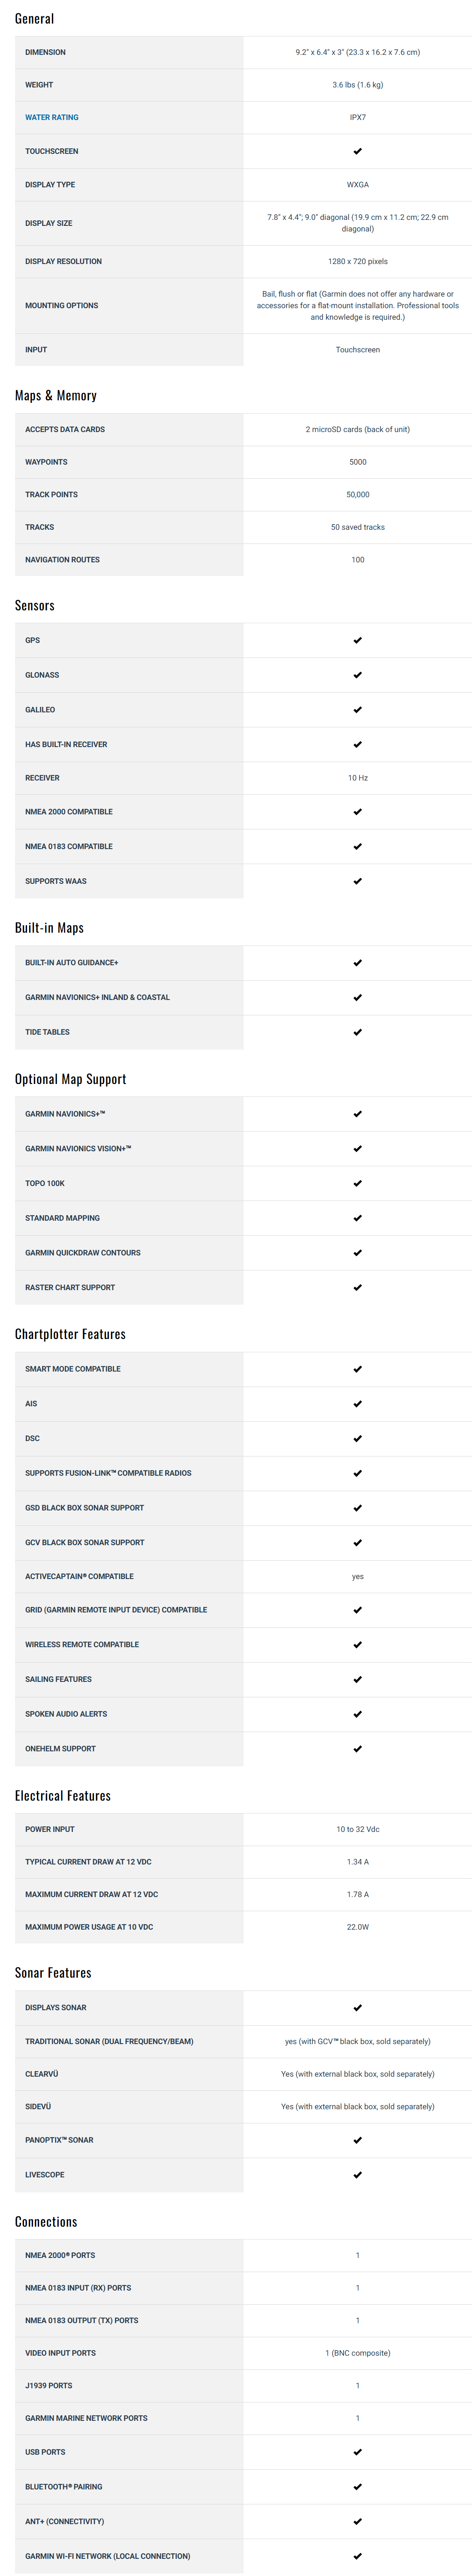Click the Topo 100K checkmark

click(358, 1183)
